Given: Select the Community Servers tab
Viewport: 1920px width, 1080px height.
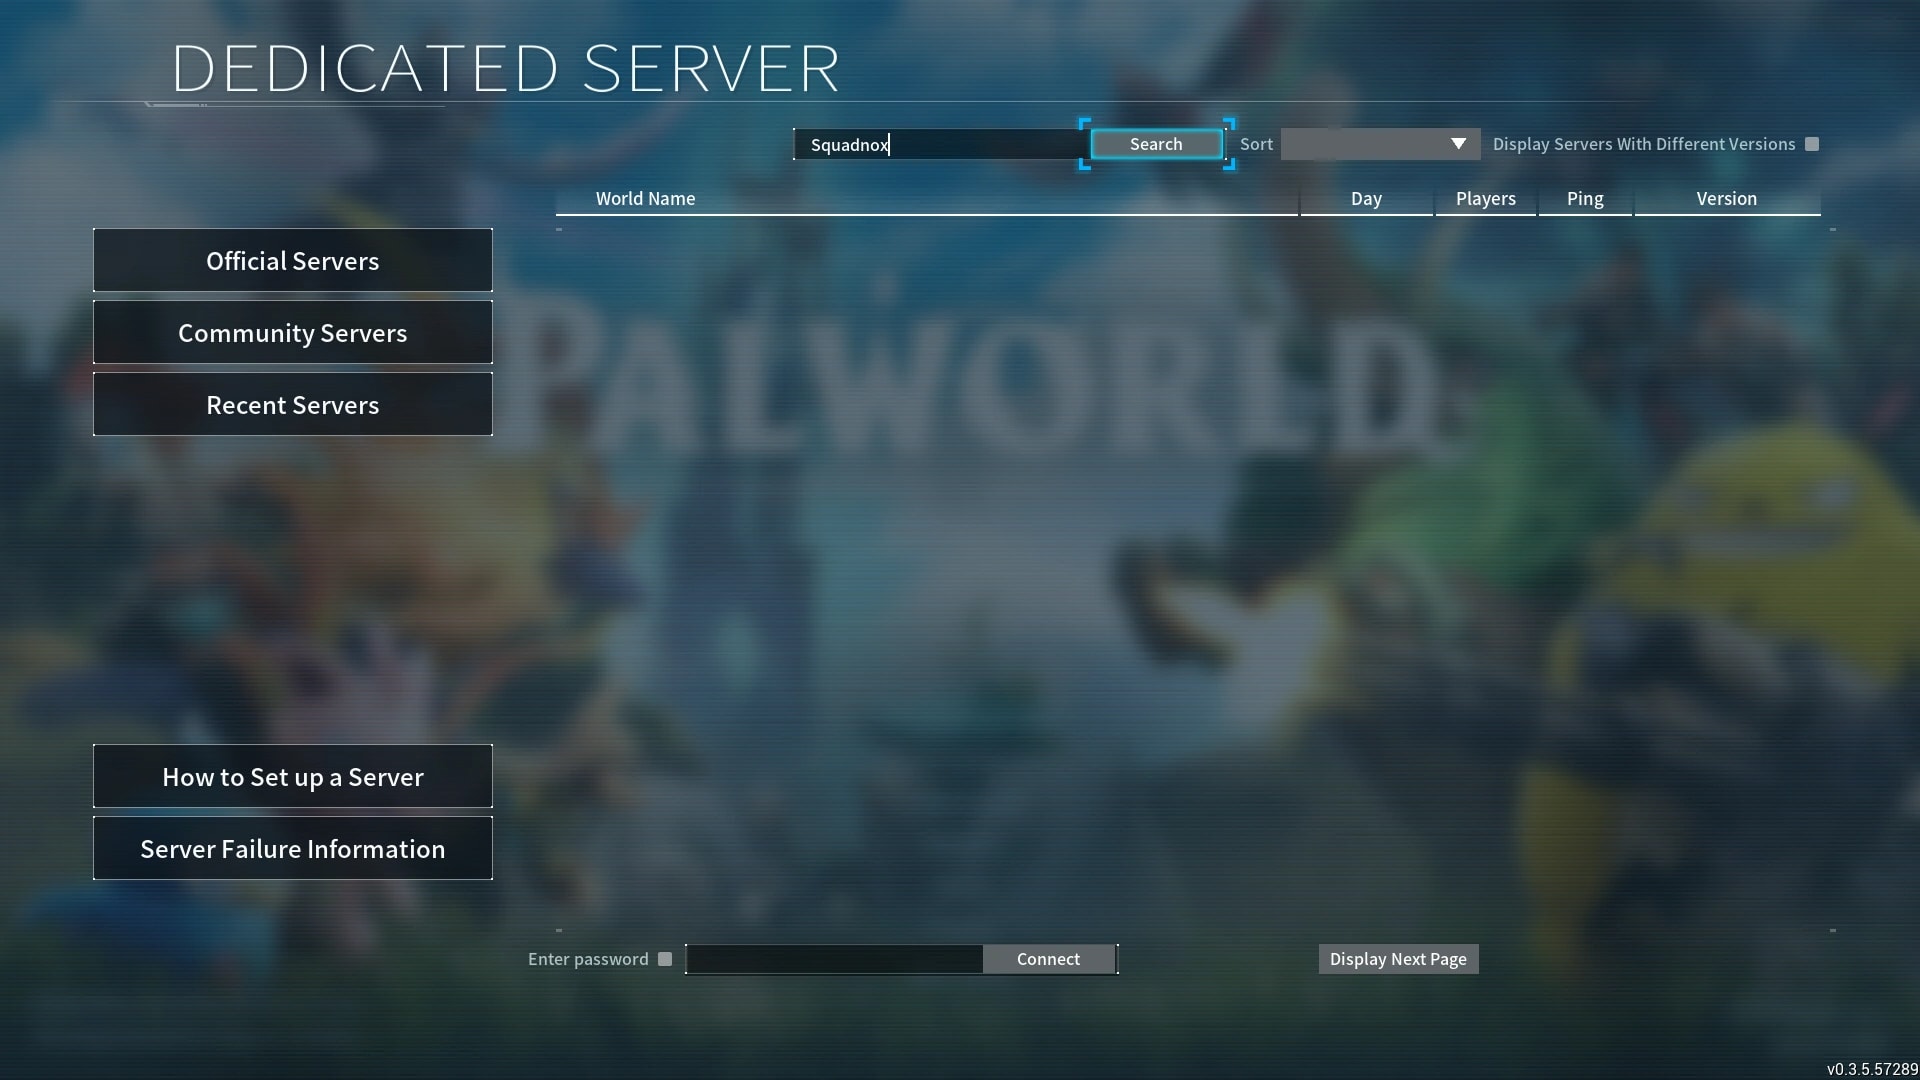Looking at the screenshot, I should click(293, 331).
